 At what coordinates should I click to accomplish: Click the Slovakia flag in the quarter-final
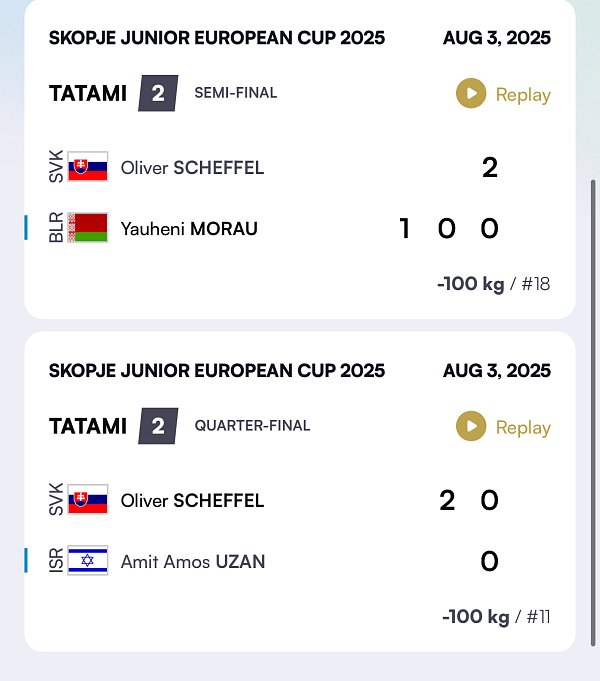(88, 499)
